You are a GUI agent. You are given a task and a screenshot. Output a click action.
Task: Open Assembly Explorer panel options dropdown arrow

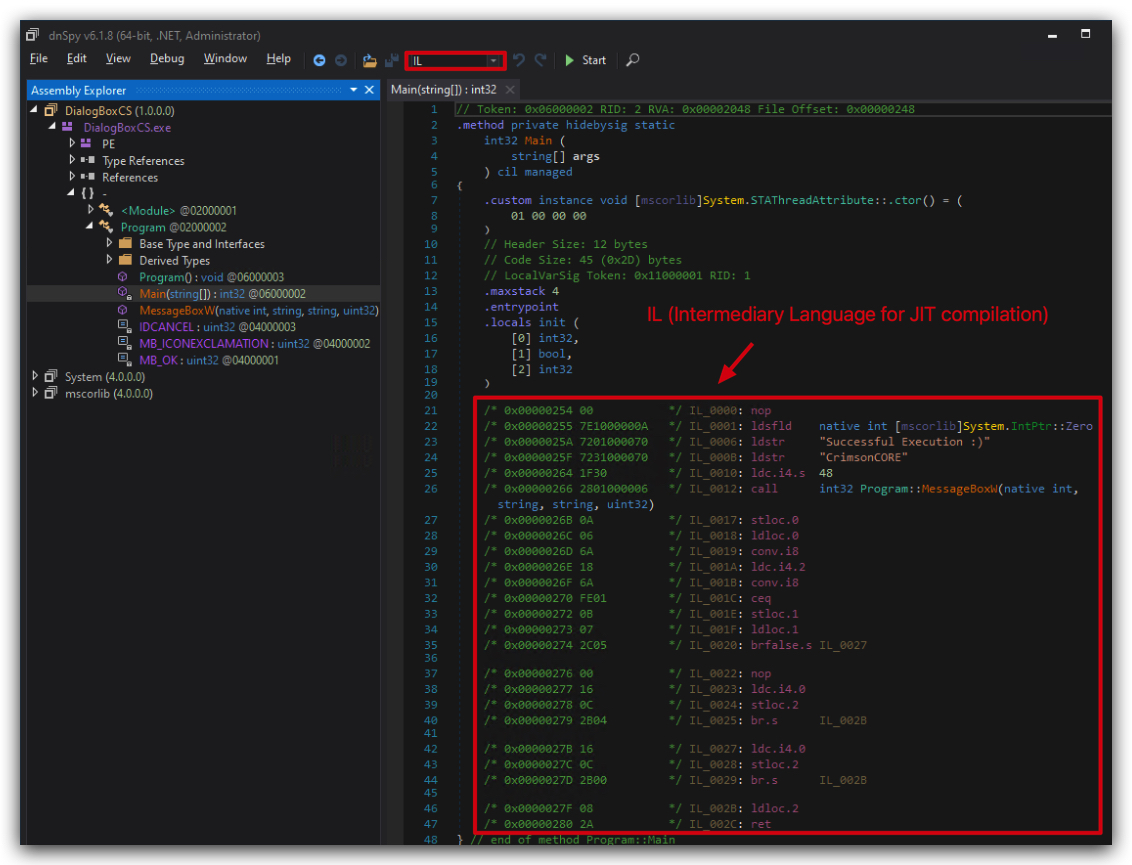coord(353,90)
